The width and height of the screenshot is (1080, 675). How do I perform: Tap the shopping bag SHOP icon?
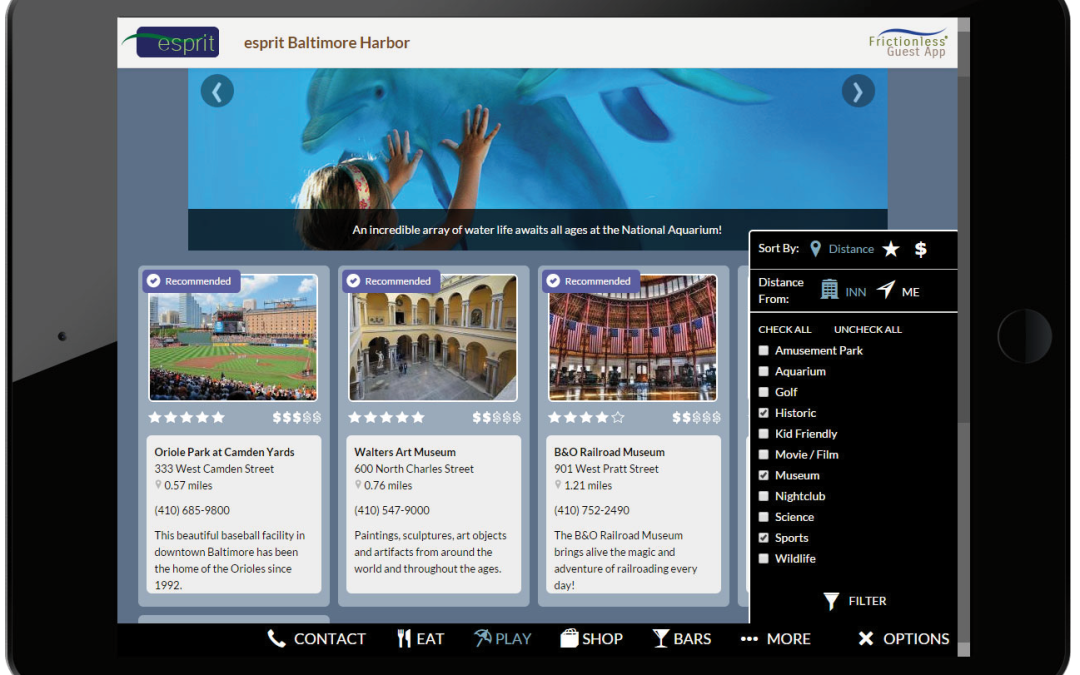[569, 638]
